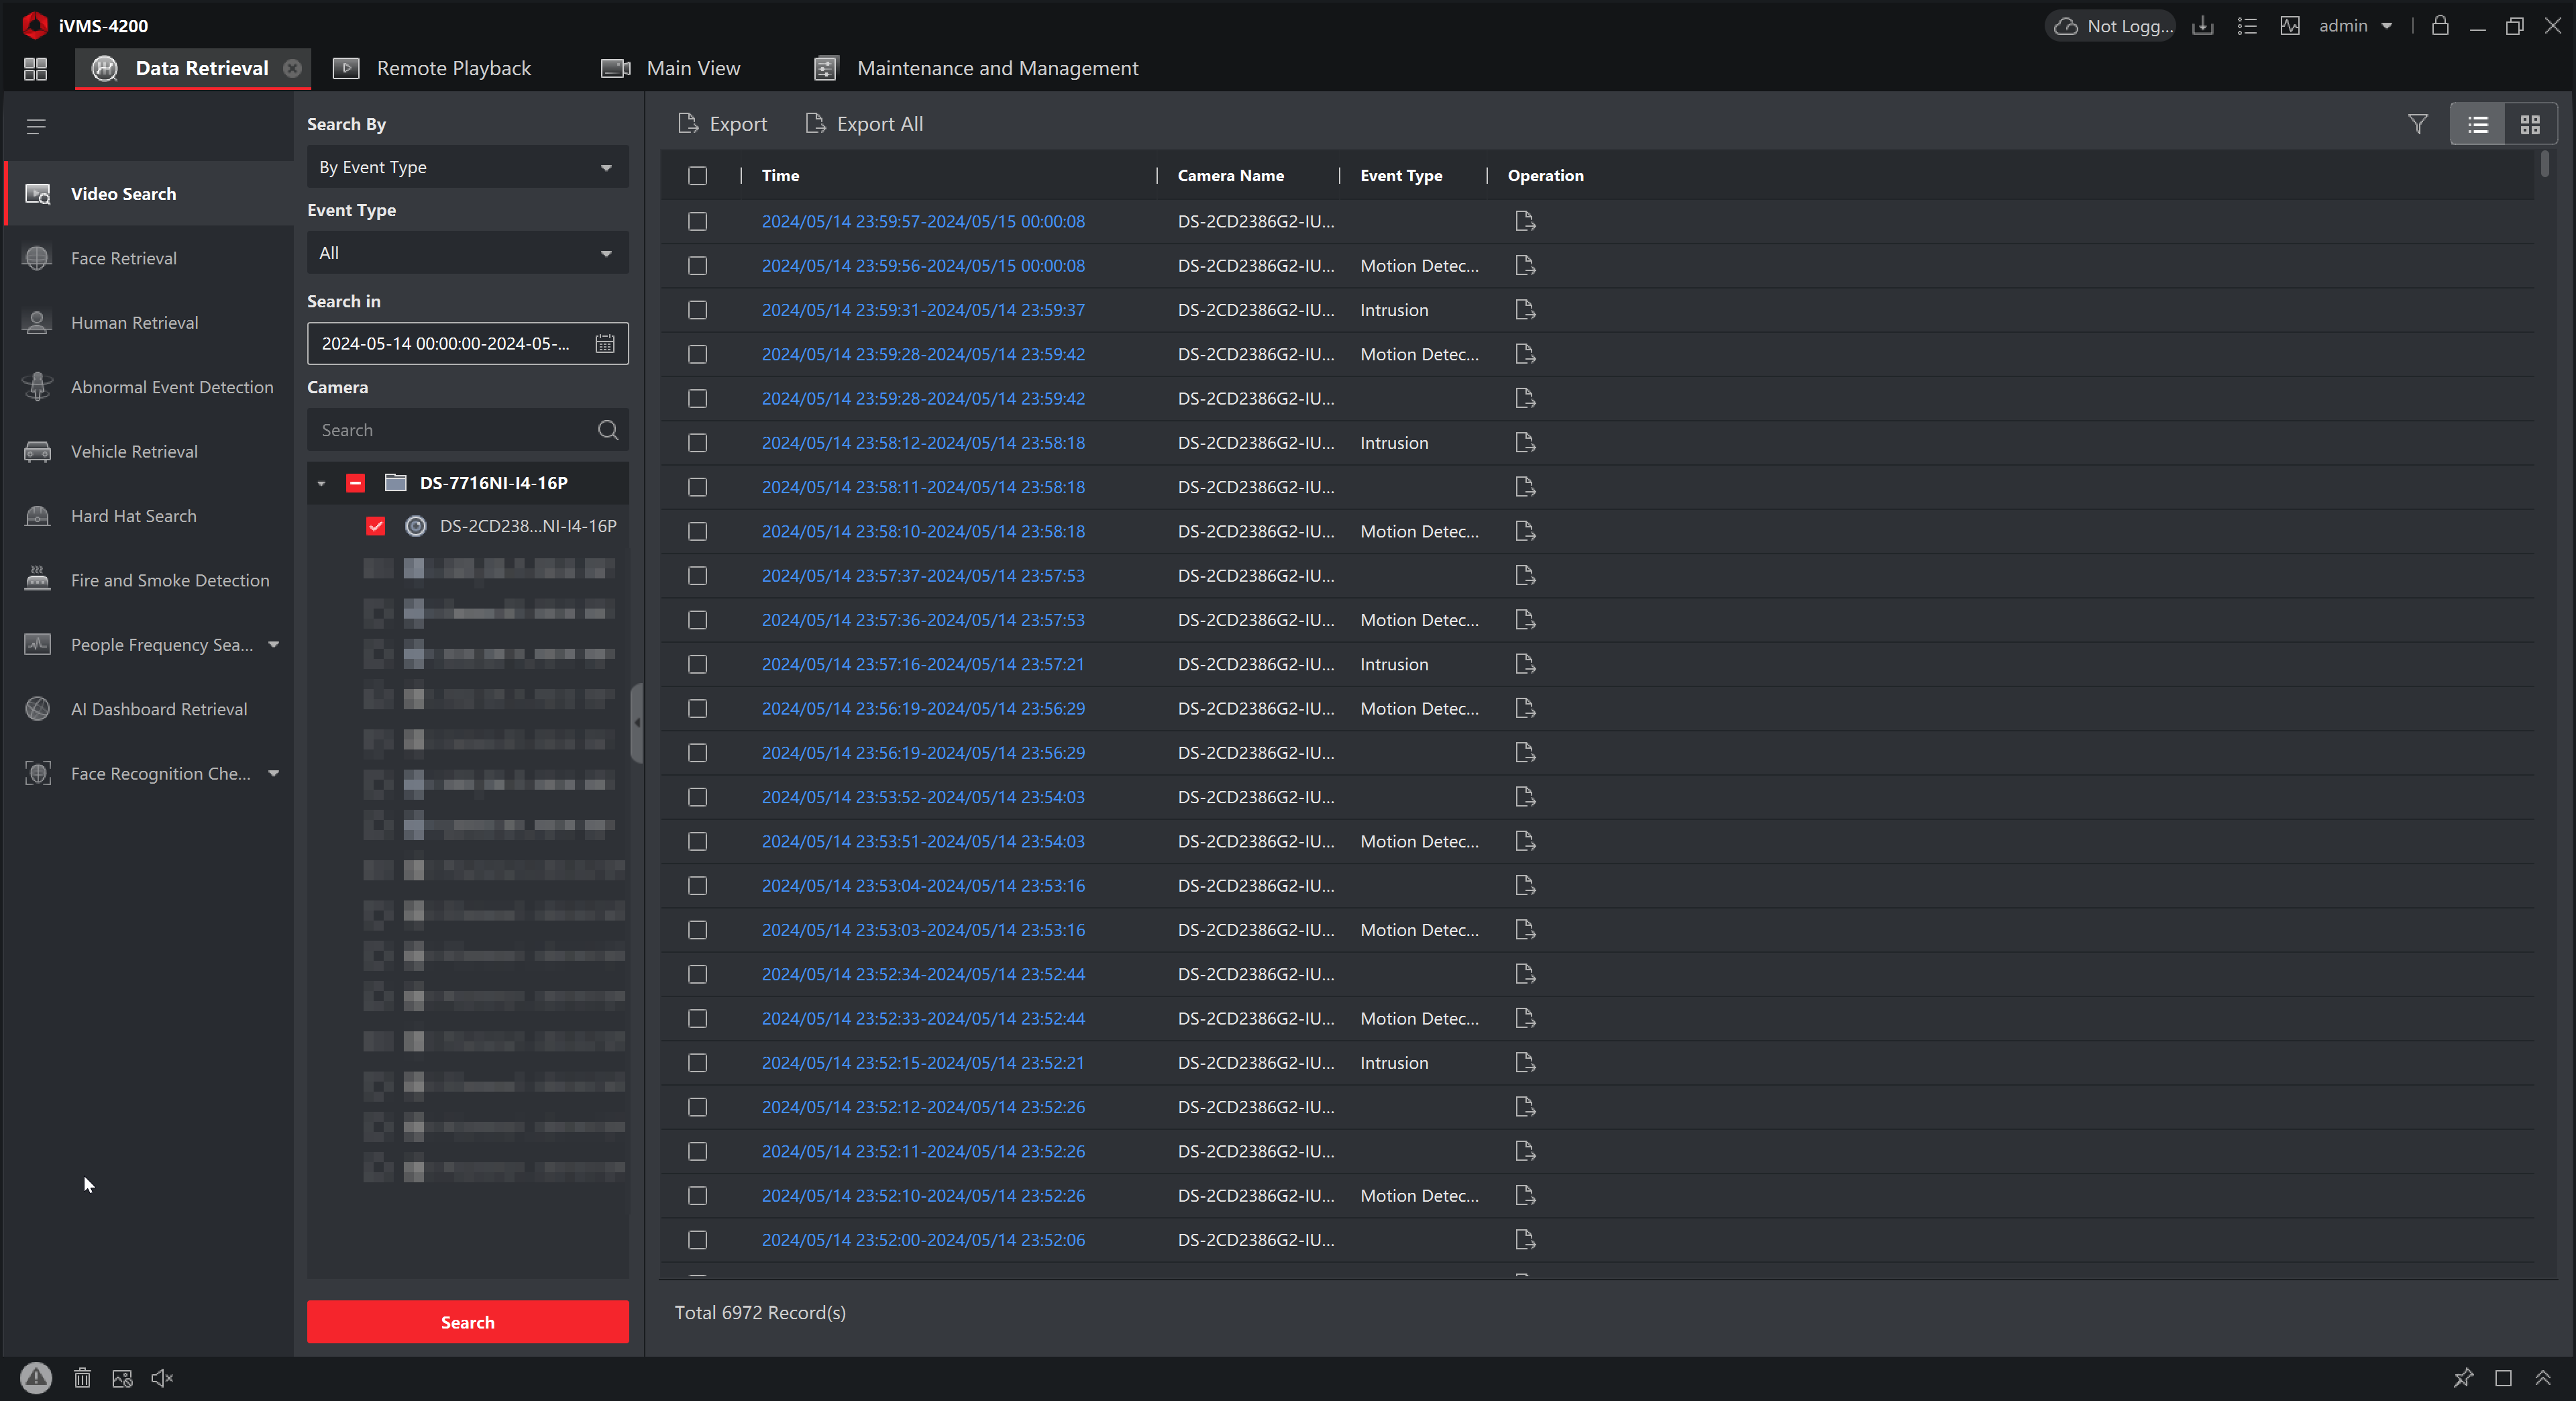Click Export All button

click(864, 124)
